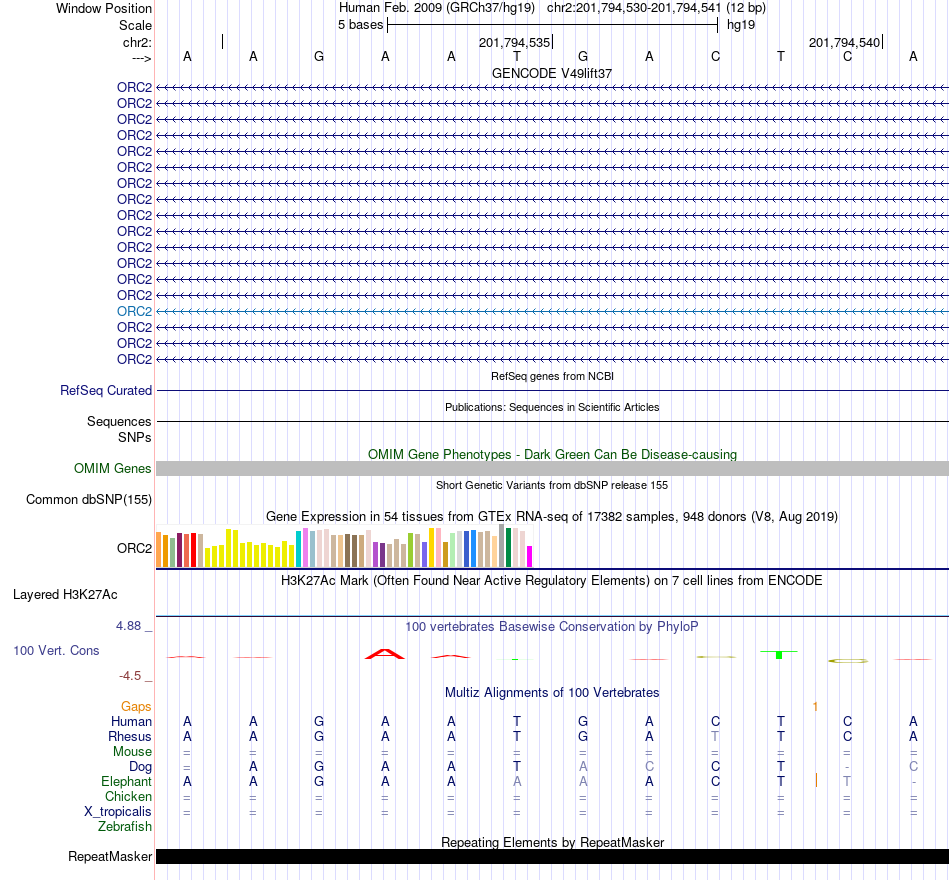Viewport: 950px width, 880px height.
Task: Click the Common dbSNP(155) track label
Action: [x=89, y=500]
